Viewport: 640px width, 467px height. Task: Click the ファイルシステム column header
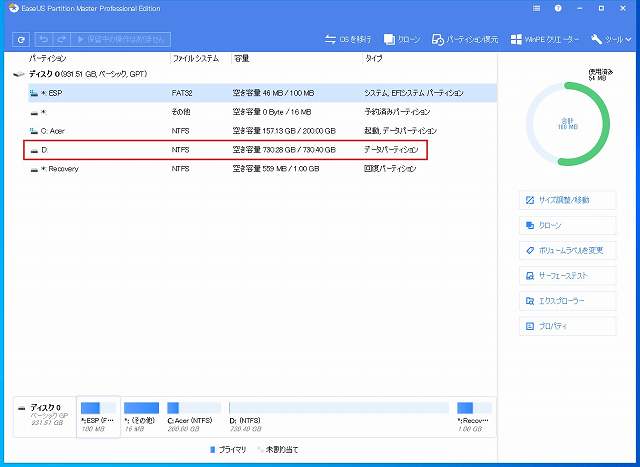[x=196, y=58]
